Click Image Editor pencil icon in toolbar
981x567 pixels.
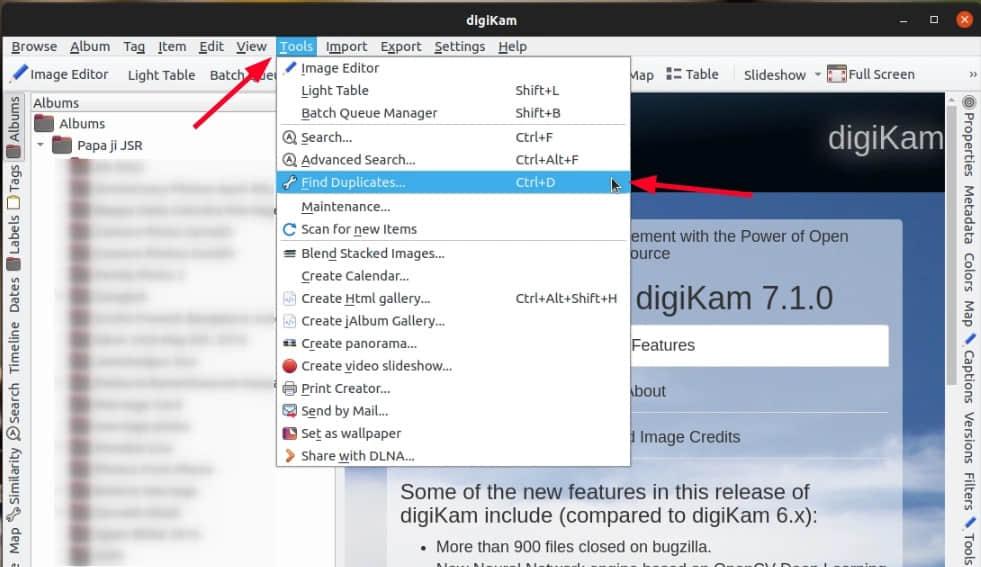click(18, 74)
